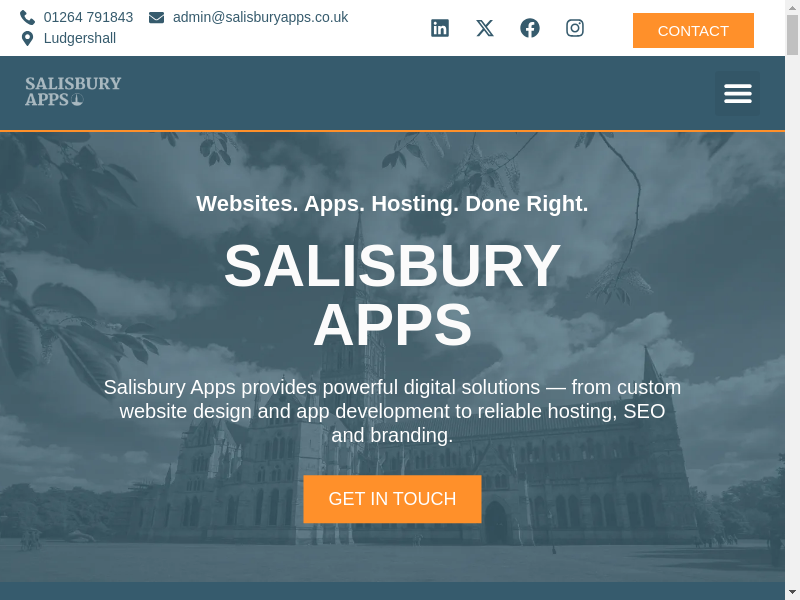Expand the hamburger navigation menu

pyautogui.click(x=737, y=93)
